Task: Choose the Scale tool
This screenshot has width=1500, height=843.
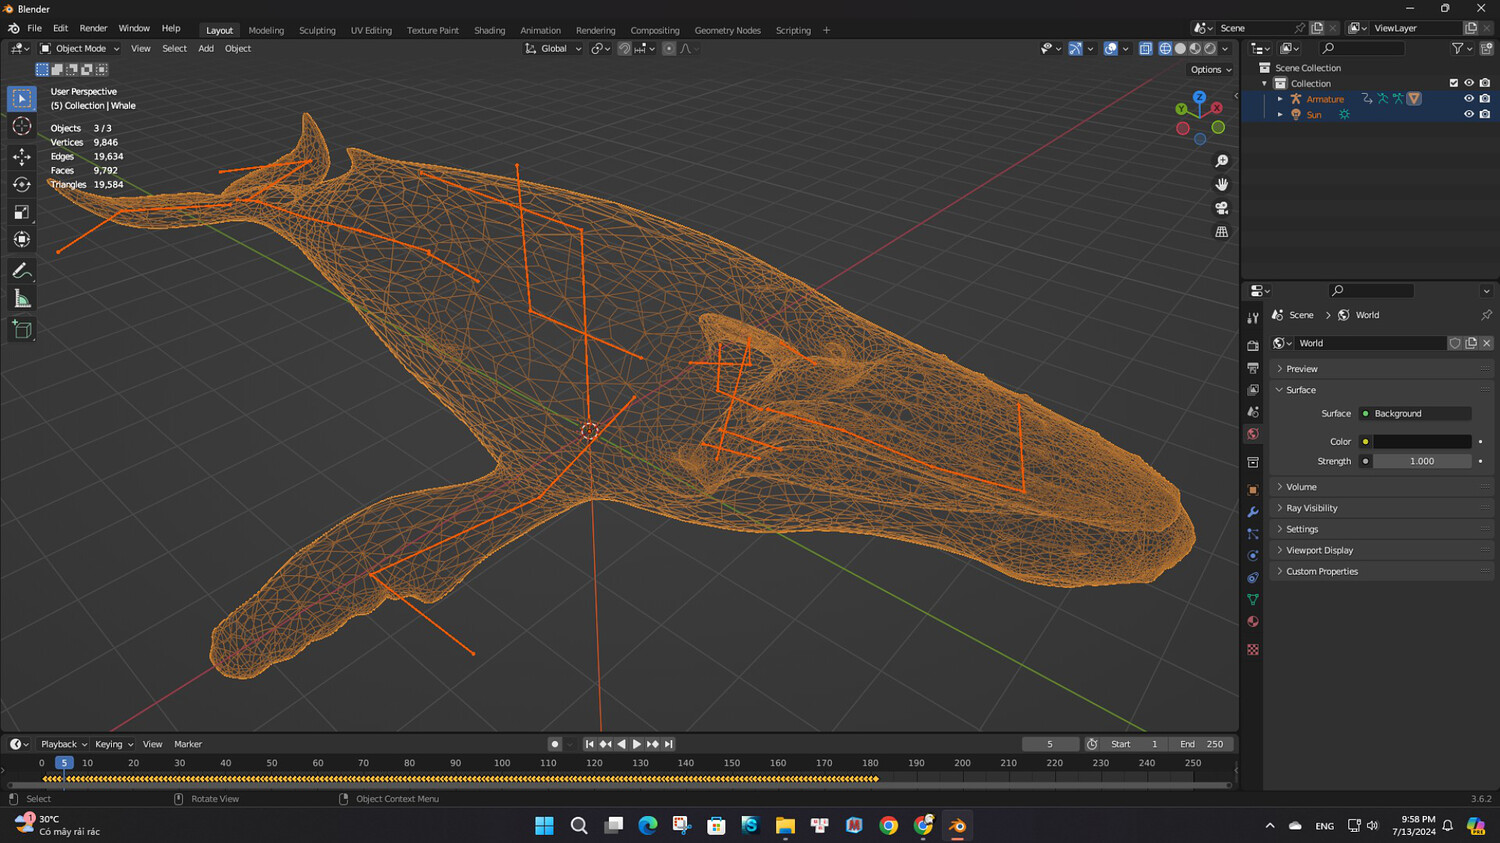Action: tap(22, 212)
